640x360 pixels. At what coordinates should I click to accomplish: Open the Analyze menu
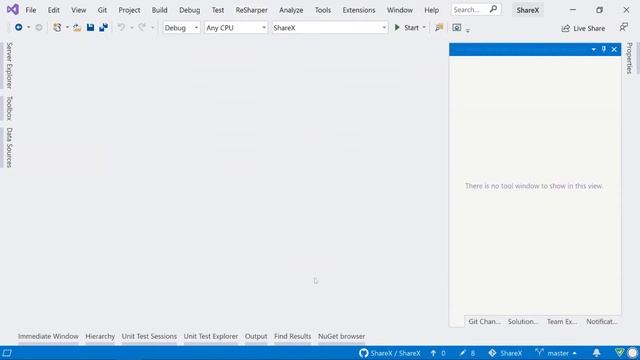291,10
